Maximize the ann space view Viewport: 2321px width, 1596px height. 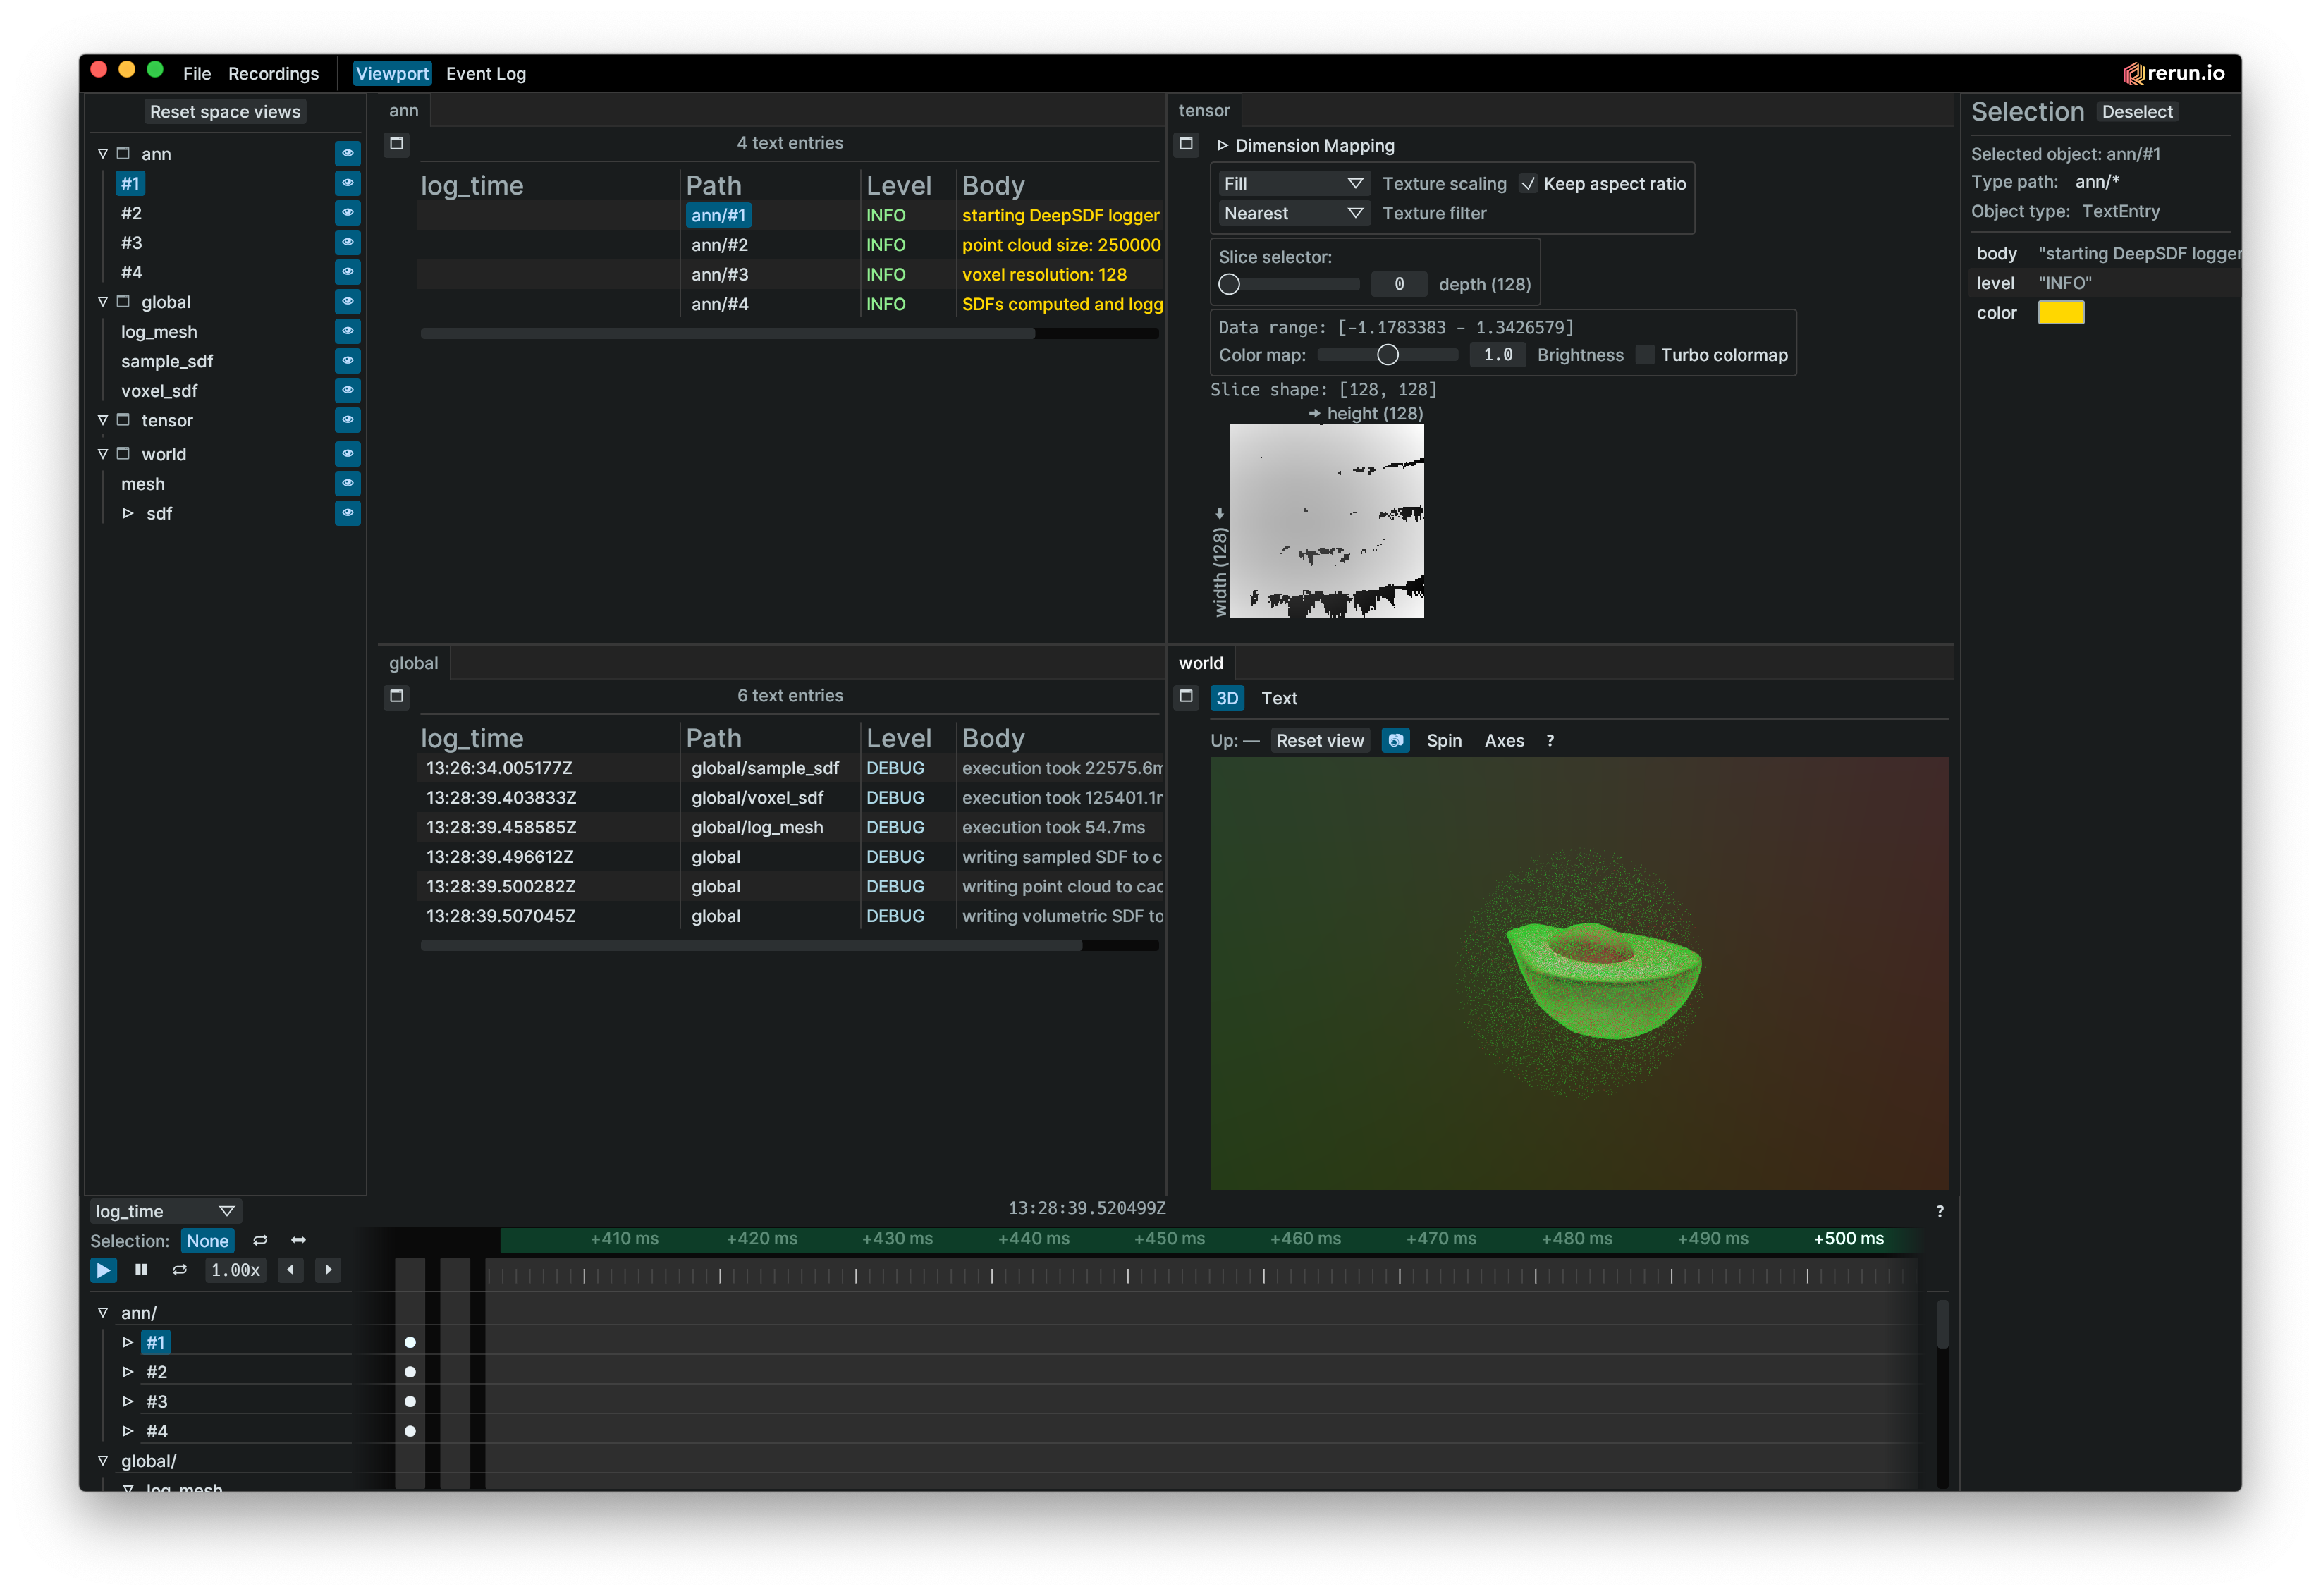(x=397, y=143)
